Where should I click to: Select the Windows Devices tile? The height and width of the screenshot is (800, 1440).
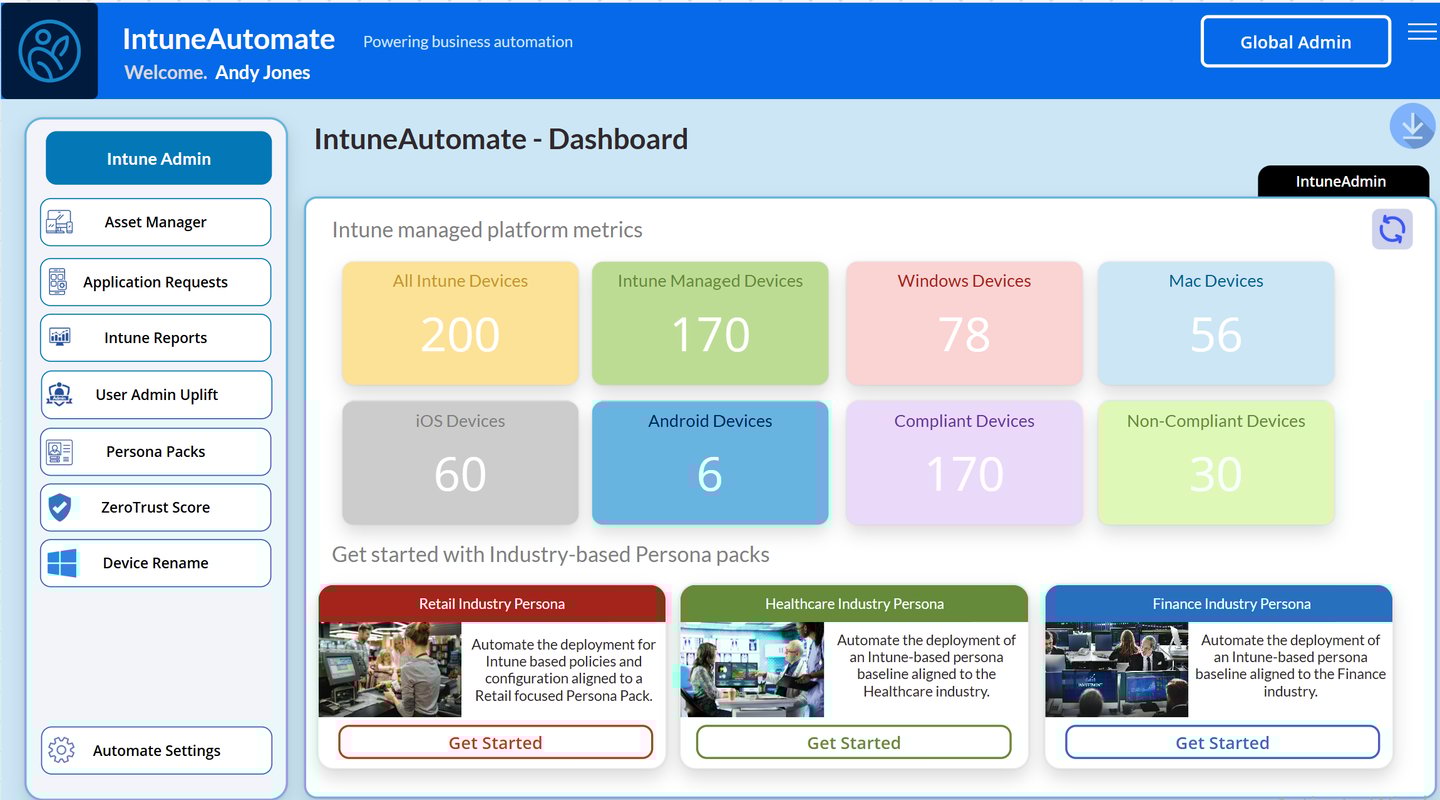tap(964, 323)
